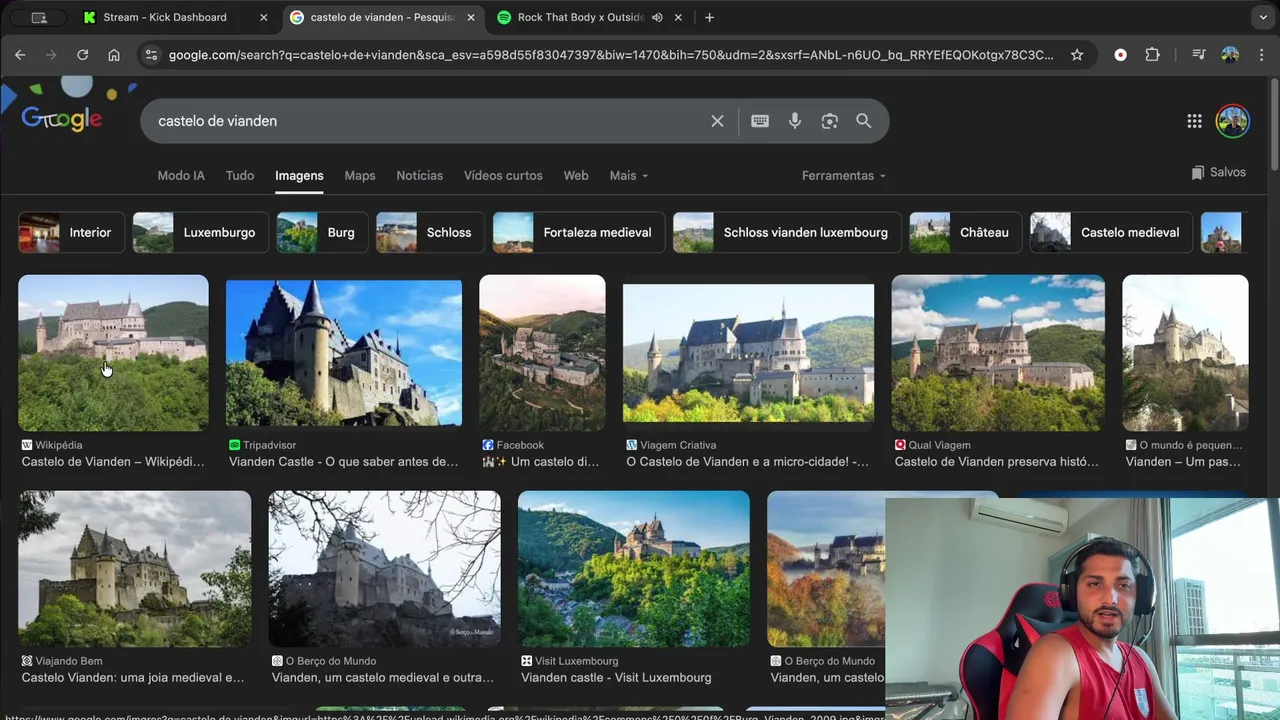The image size is (1280, 720).
Task: Open the browser home page icon
Action: coord(114,55)
